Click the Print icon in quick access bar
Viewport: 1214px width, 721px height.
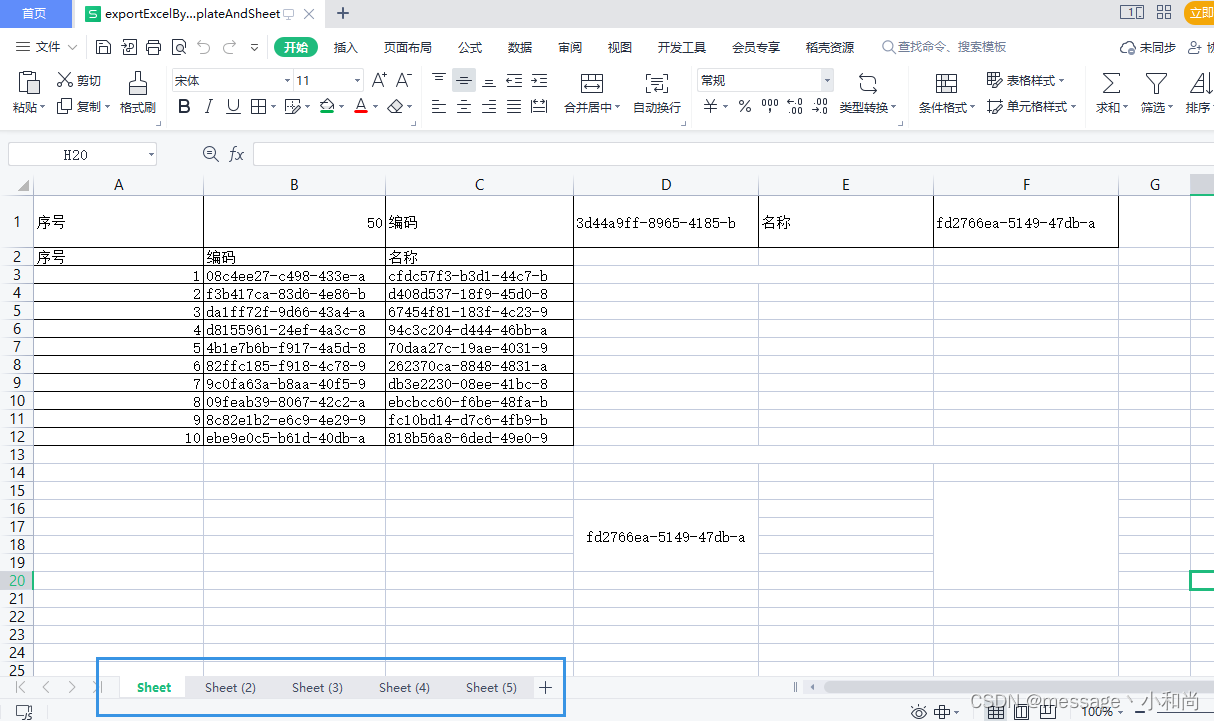tap(153, 47)
